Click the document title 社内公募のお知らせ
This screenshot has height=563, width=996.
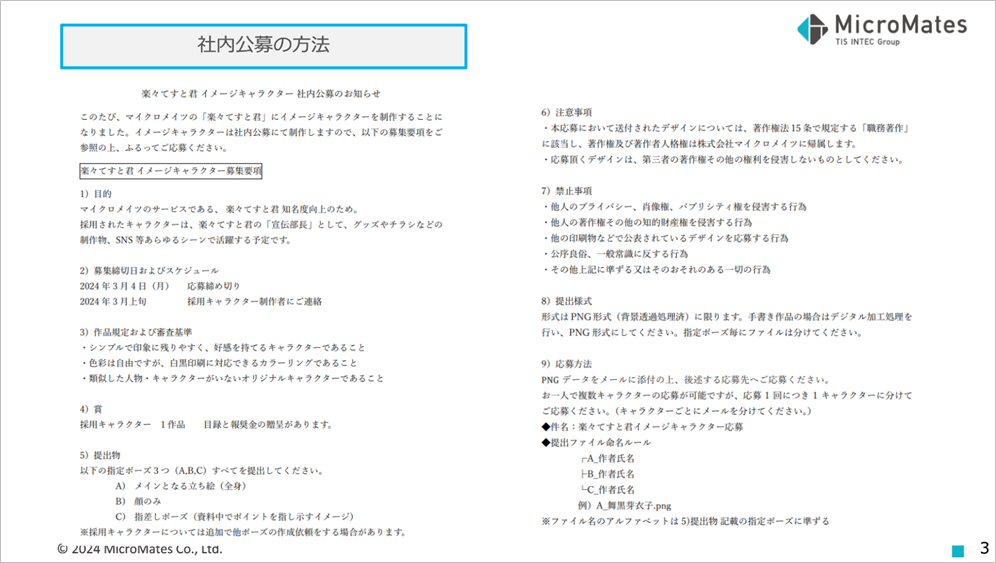click(x=261, y=93)
